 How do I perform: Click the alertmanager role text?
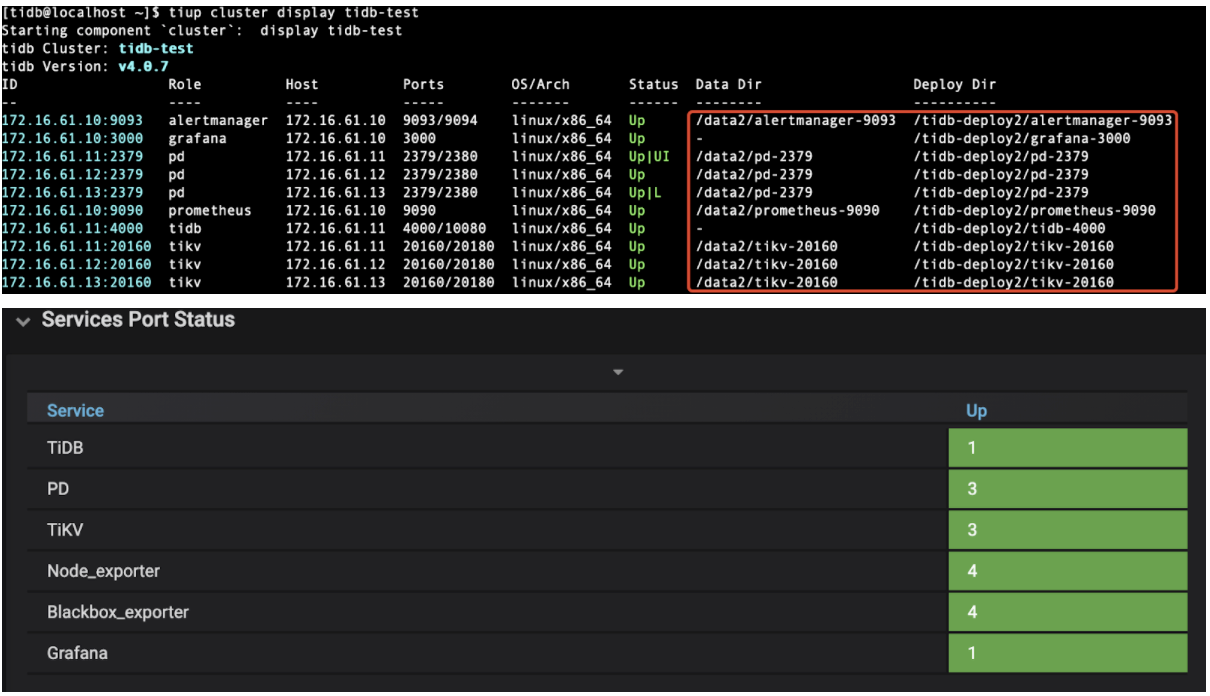(x=218, y=120)
